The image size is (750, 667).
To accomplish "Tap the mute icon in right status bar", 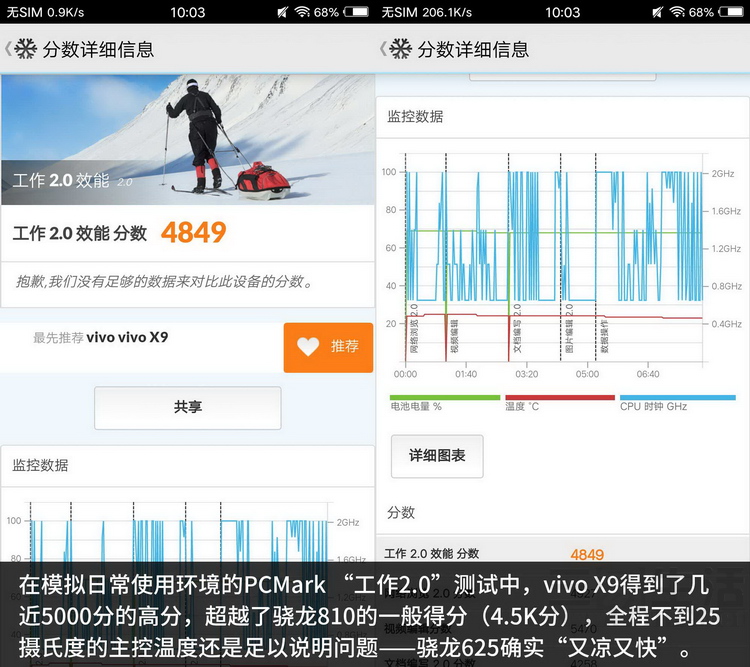I will (x=658, y=12).
